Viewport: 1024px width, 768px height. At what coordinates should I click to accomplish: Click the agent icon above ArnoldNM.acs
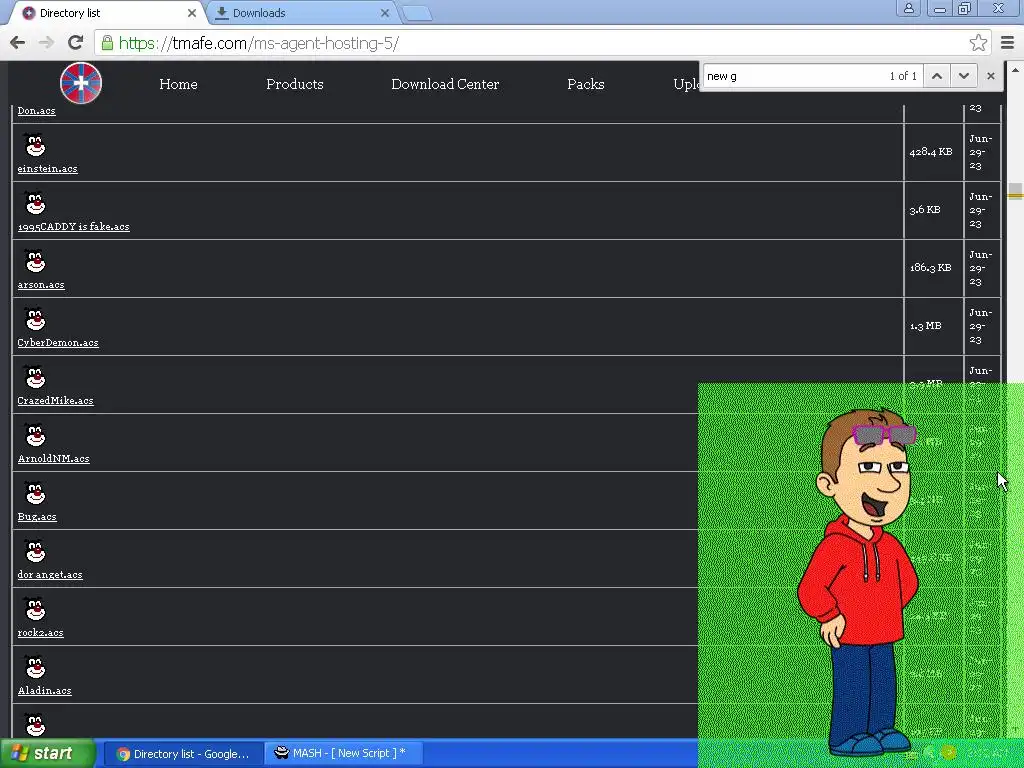tap(35, 435)
